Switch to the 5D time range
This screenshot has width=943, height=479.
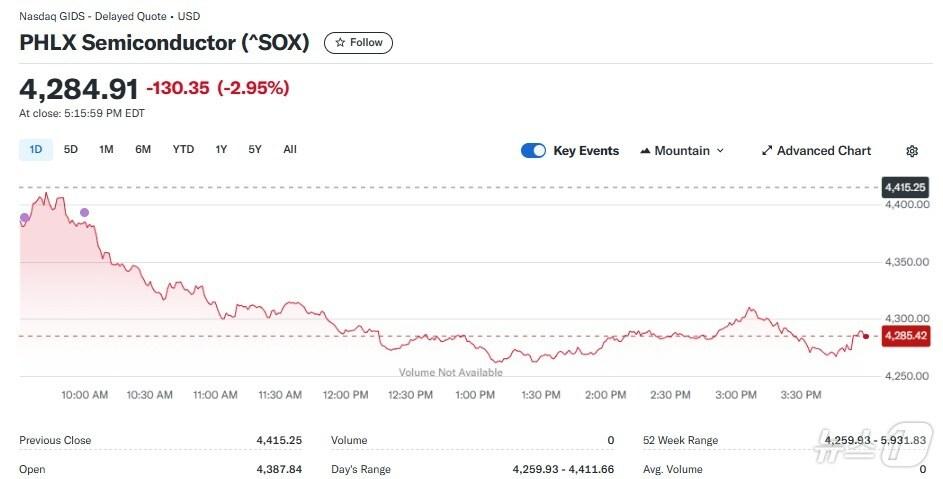point(70,150)
